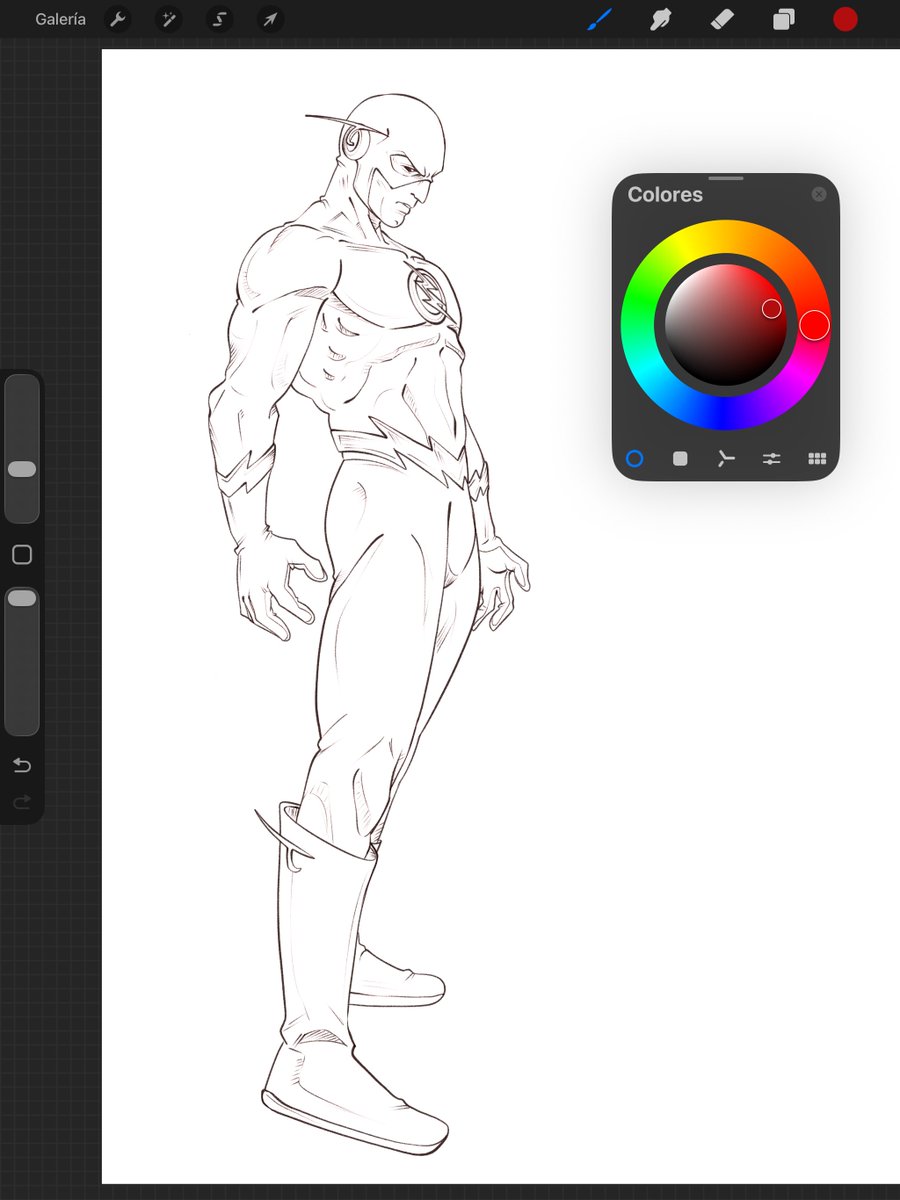Switch to the Harmony color tab

(726, 459)
